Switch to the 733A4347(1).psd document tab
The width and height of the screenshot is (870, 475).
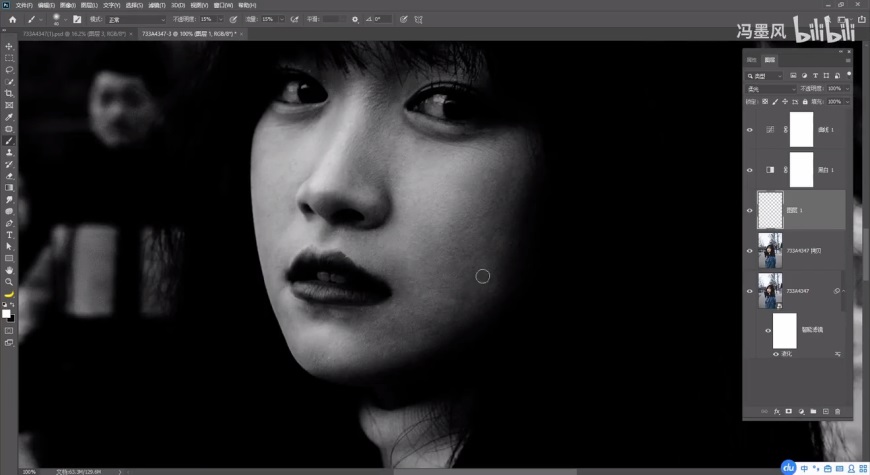(x=74, y=34)
